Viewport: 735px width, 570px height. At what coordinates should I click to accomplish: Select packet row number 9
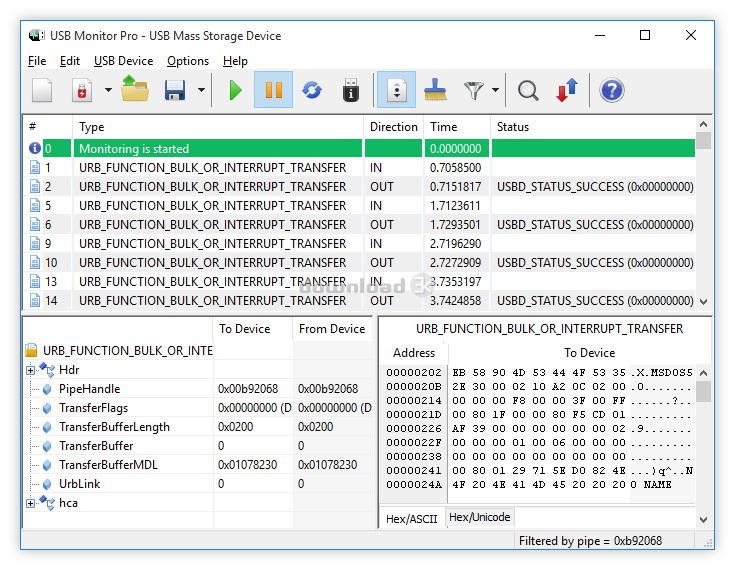360,244
